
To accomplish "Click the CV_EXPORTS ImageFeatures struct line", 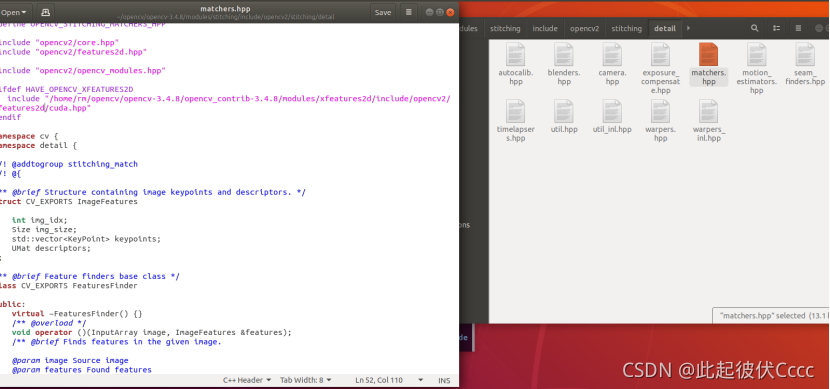I will 69,202.
